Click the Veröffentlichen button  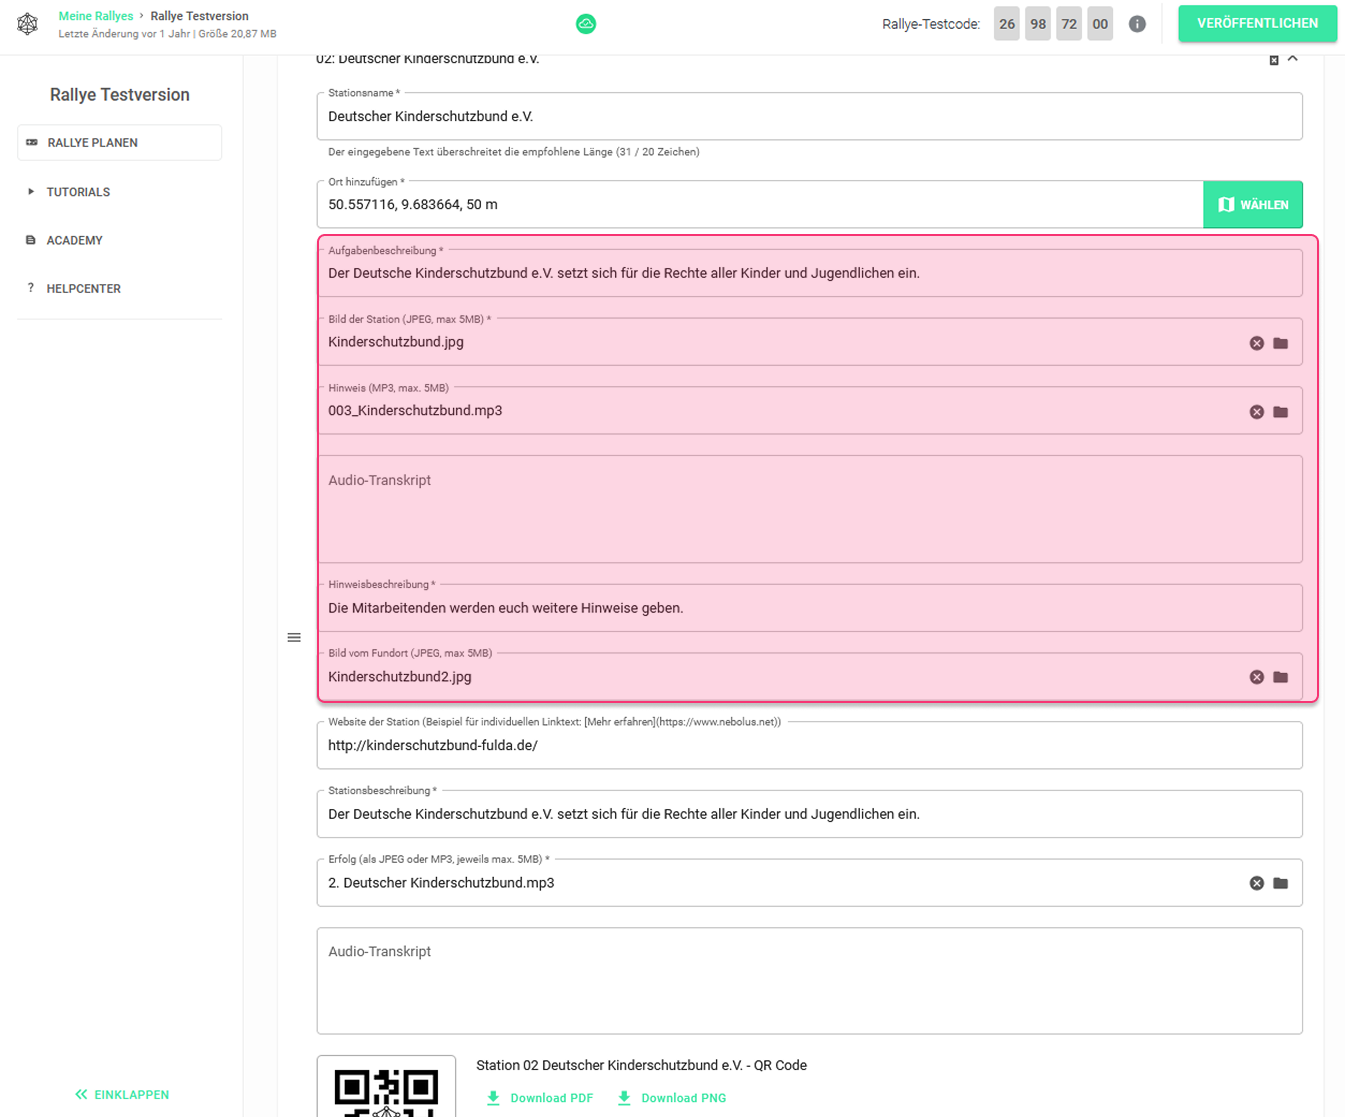click(1257, 24)
